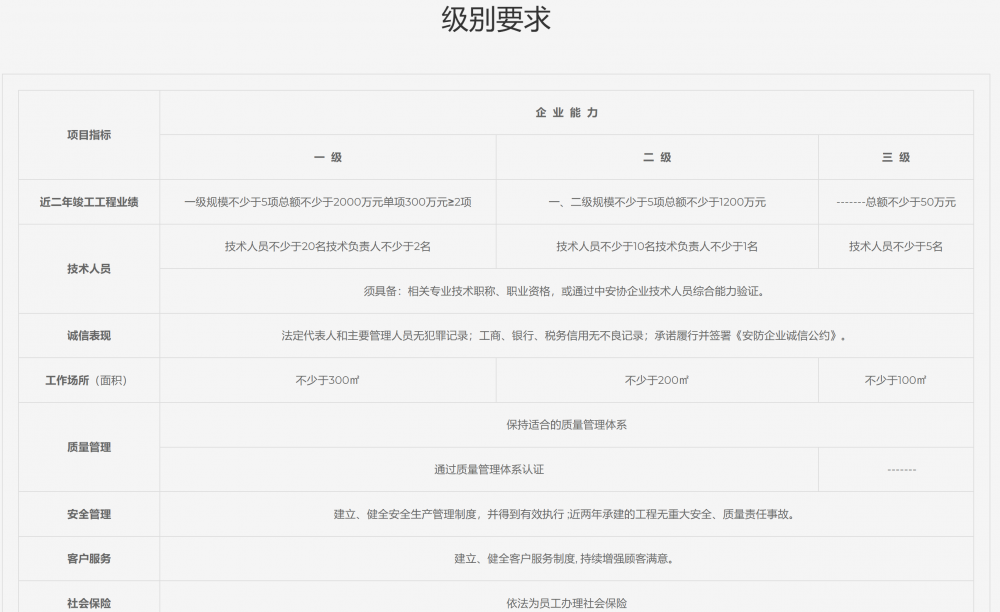Select the 二级 column header
This screenshot has height=612, width=1000.
point(657,158)
